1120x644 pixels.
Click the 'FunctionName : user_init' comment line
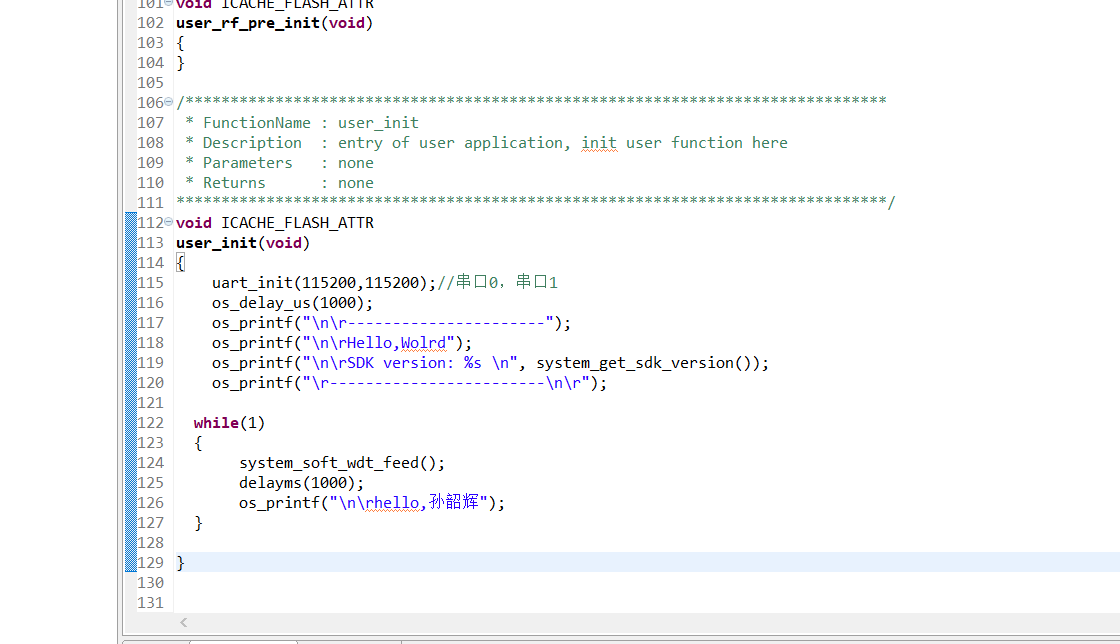coord(301,123)
